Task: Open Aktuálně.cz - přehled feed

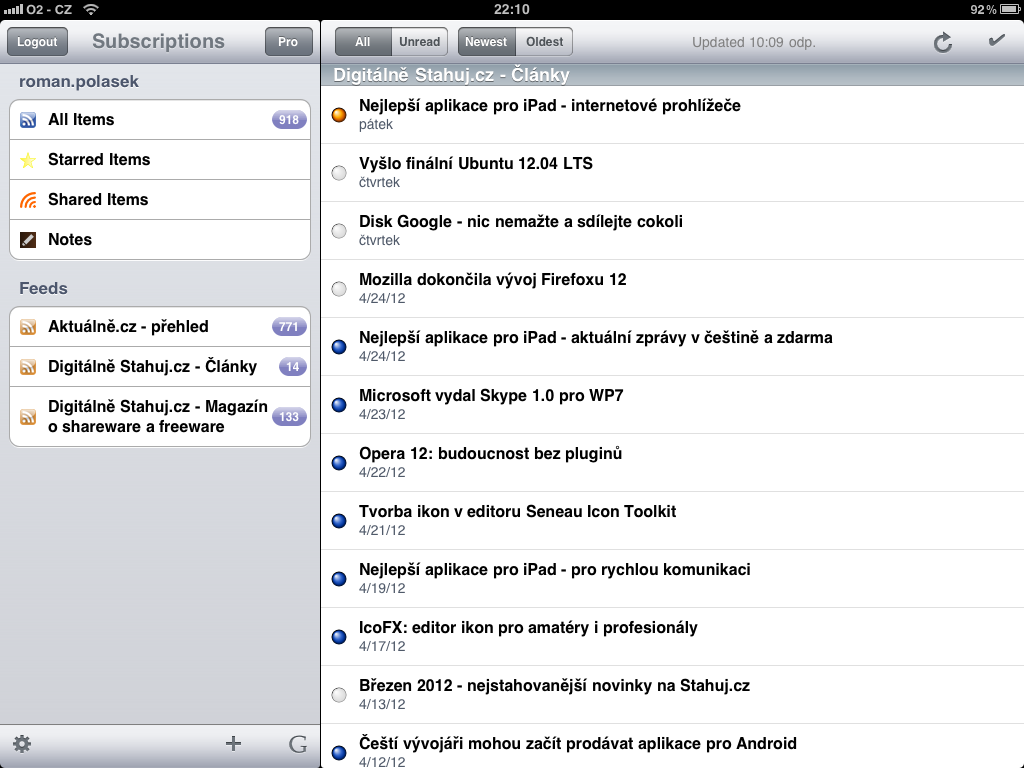Action: [x=160, y=327]
